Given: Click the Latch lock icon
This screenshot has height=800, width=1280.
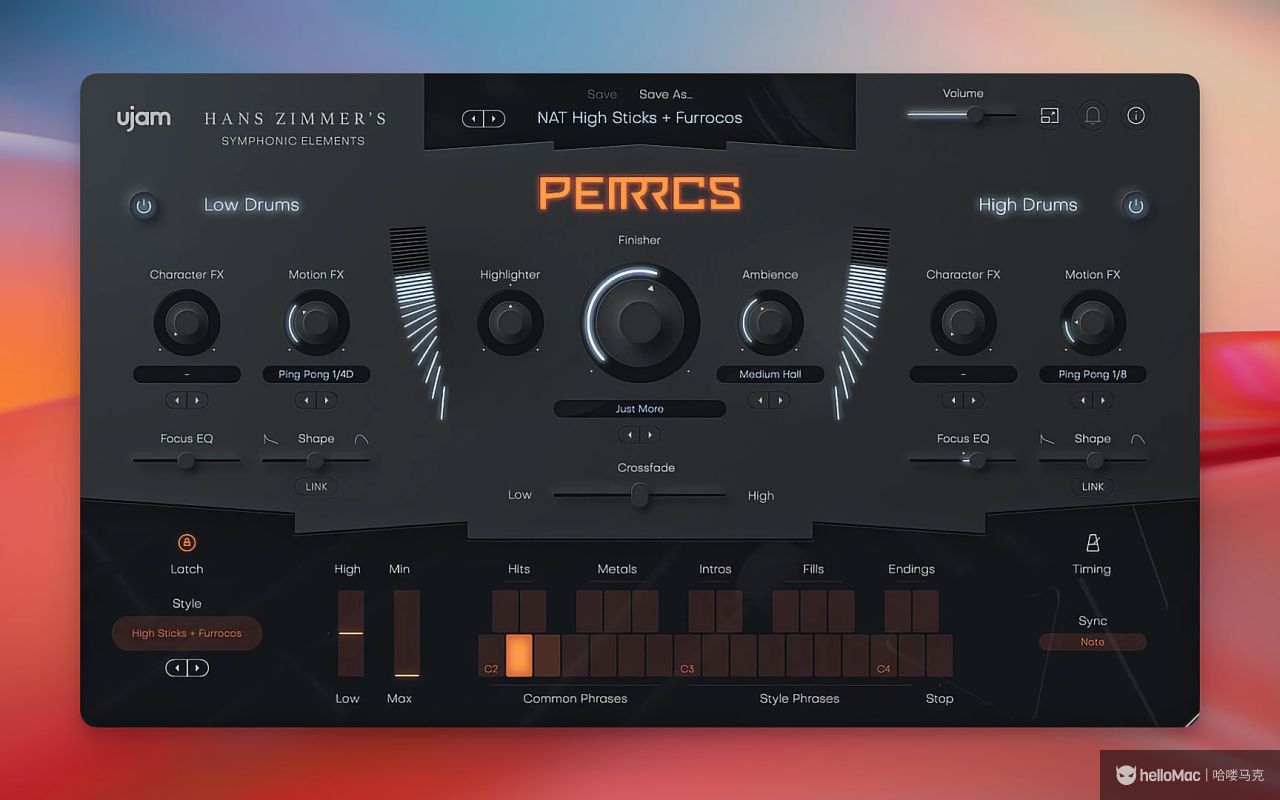Looking at the screenshot, I should (x=186, y=542).
